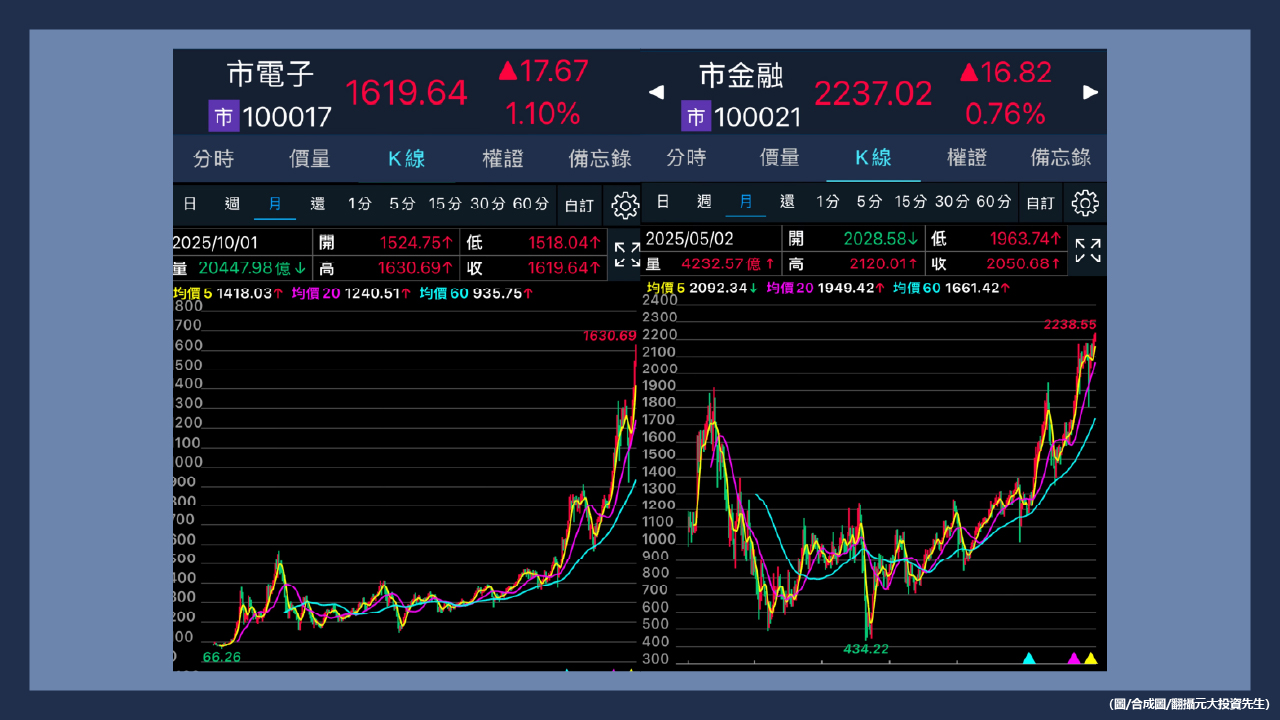Switch to 分時 tab in 市電子 panel
Viewport: 1280px width, 720px height.
pyautogui.click(x=213, y=159)
